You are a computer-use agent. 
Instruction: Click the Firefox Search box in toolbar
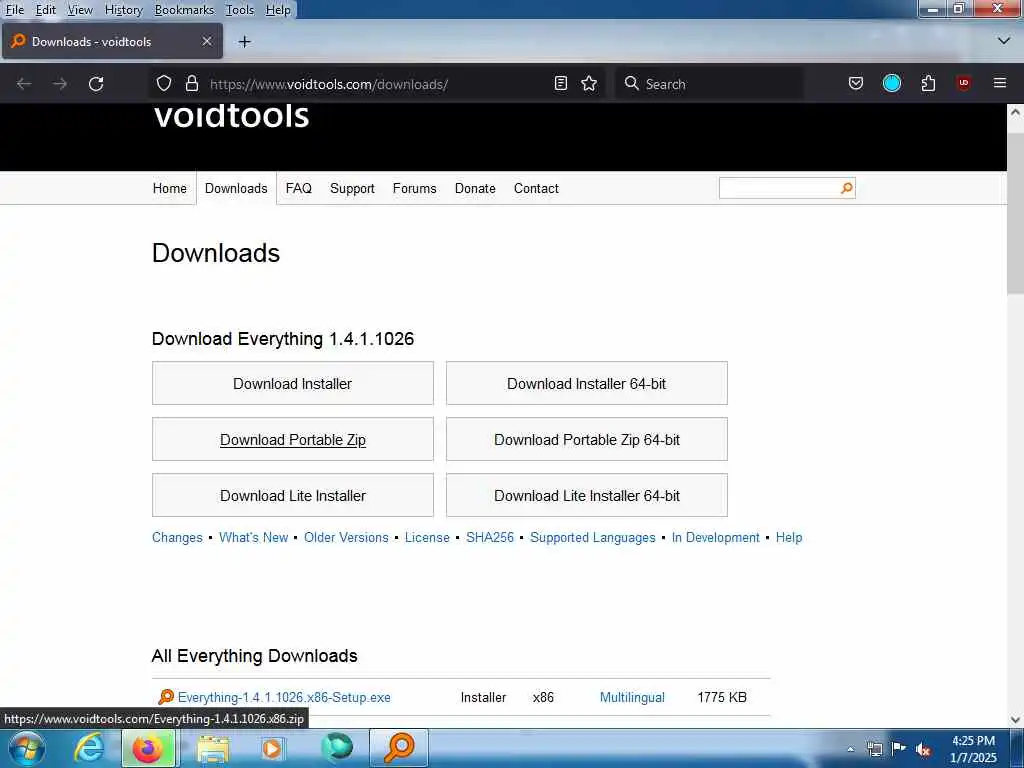(709, 84)
